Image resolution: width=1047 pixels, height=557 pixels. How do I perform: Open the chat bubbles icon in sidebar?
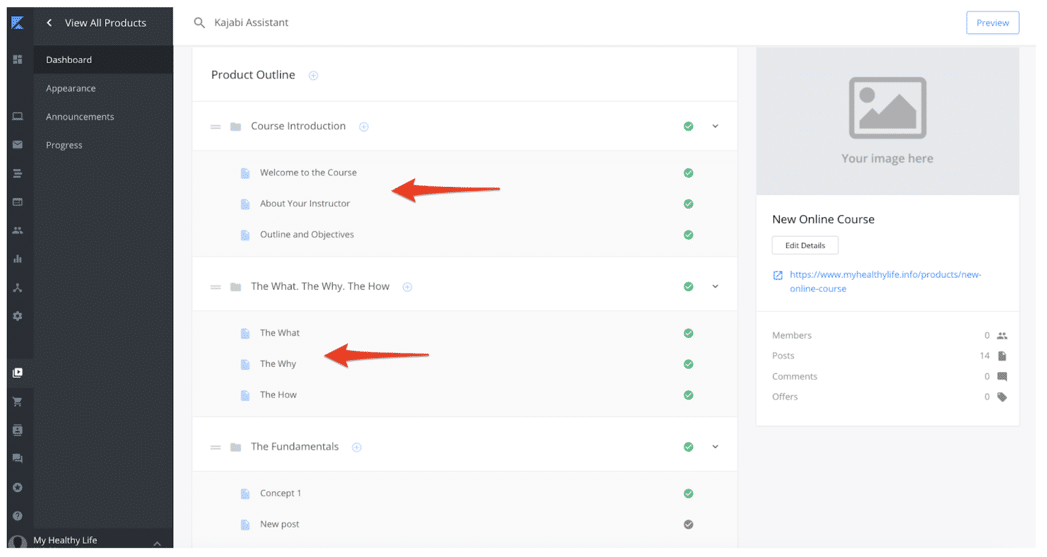[17, 458]
